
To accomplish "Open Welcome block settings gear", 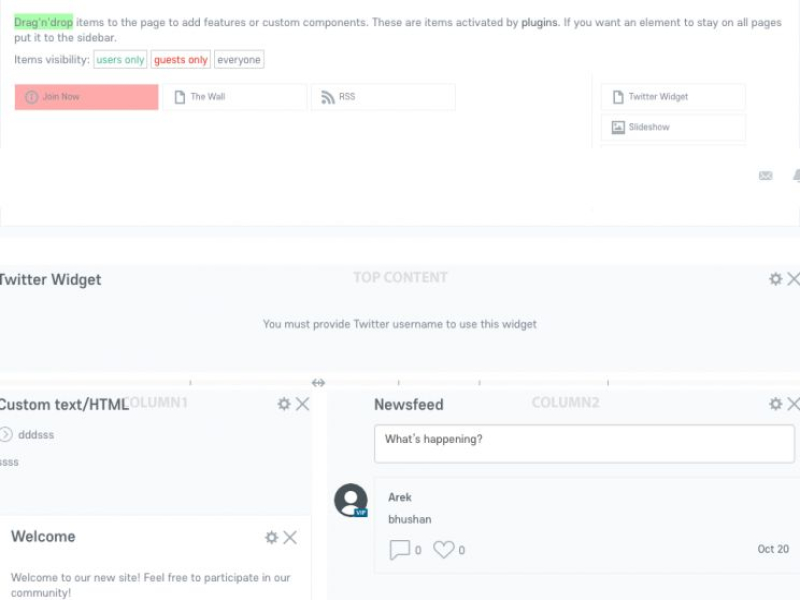I will coord(271,537).
